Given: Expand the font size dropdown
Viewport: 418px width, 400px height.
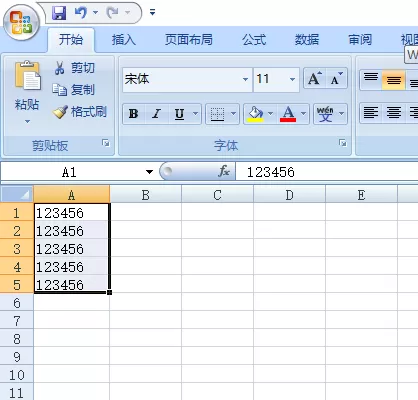Looking at the screenshot, I should tap(292, 79).
